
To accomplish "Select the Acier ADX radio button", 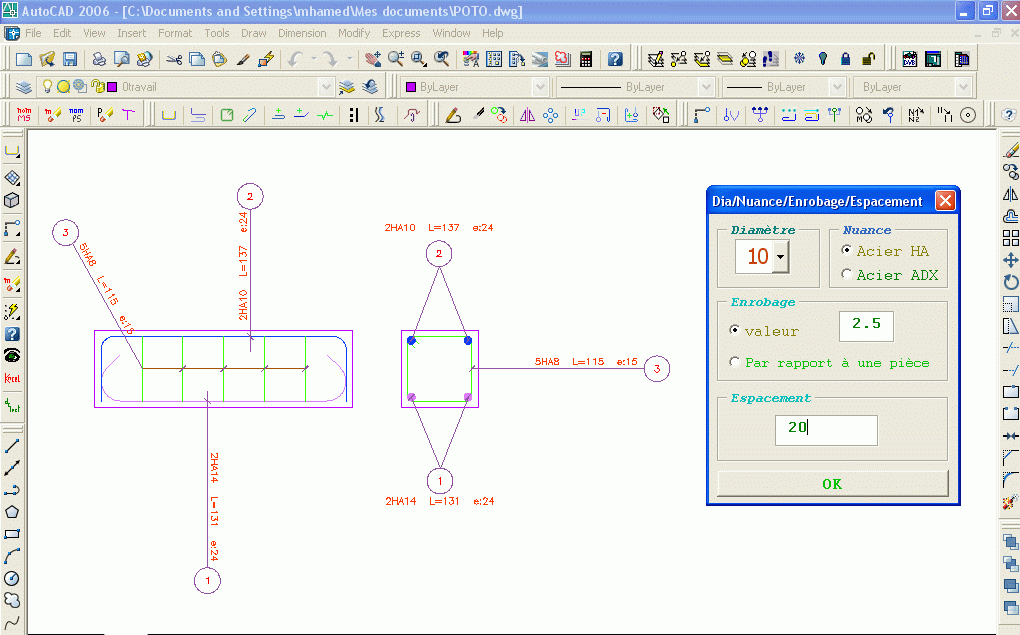I will pyautogui.click(x=847, y=275).
